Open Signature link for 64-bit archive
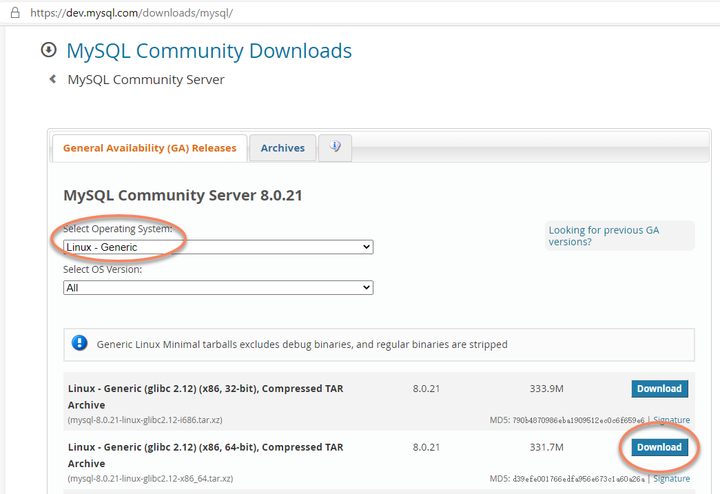Viewport: 720px width, 494px height. pyautogui.click(x=671, y=478)
